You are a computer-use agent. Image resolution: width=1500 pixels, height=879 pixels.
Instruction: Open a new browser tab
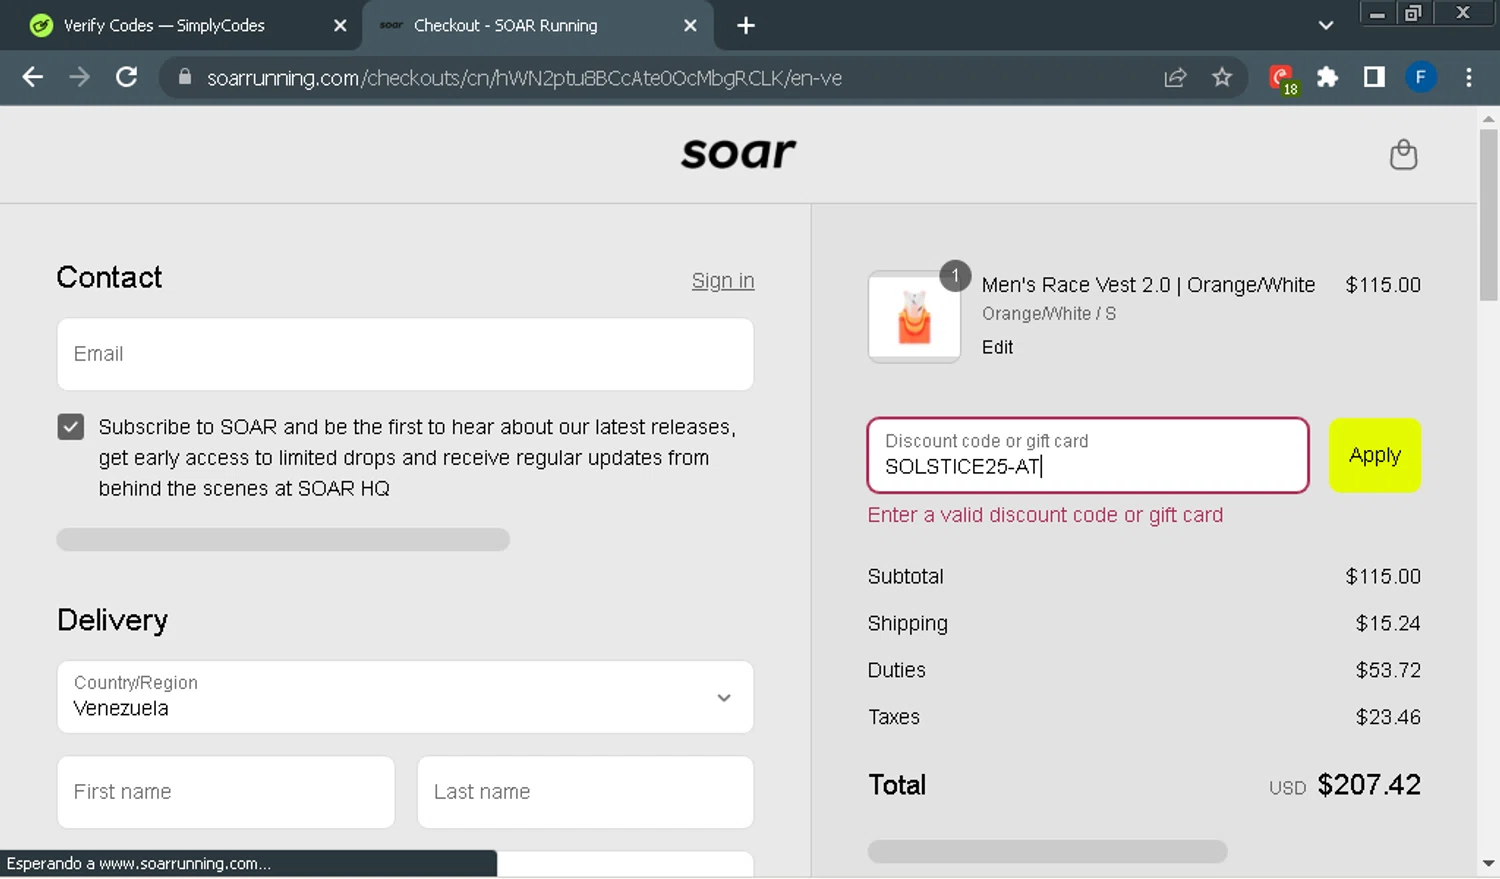(x=745, y=26)
